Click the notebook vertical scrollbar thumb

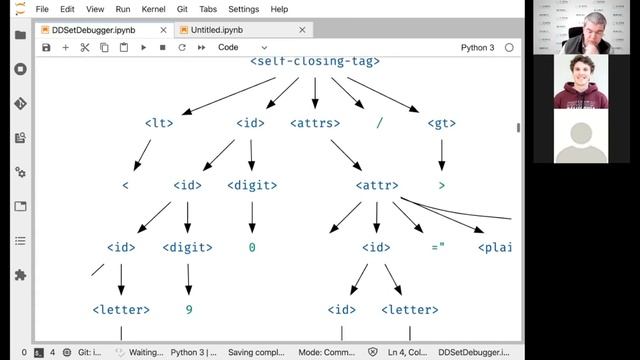pos(518,128)
